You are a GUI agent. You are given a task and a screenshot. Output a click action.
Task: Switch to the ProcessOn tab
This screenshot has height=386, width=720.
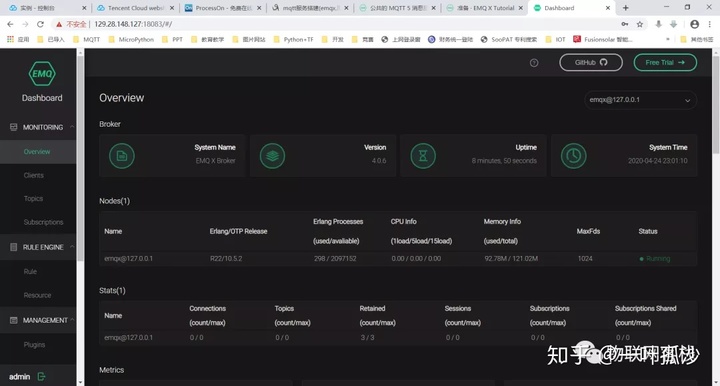223,8
